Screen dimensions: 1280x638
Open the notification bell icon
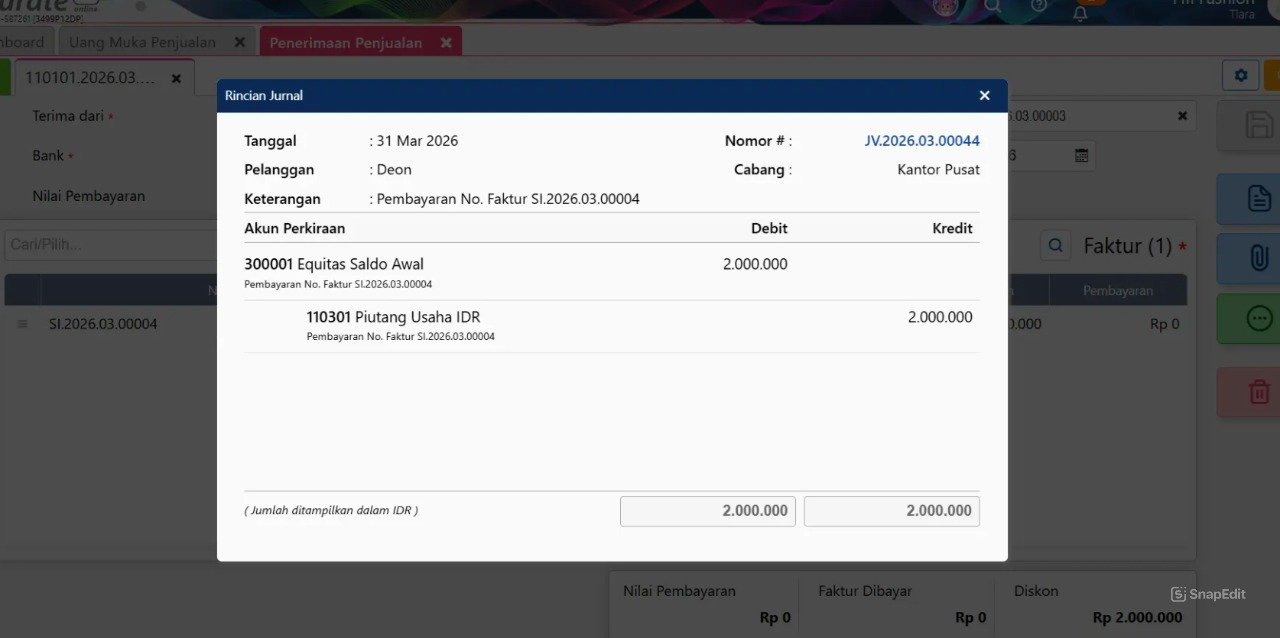pos(1080,12)
